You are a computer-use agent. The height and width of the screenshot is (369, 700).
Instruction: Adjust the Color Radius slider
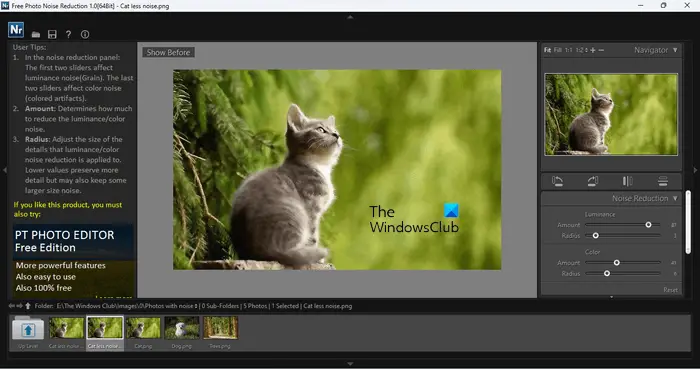pyautogui.click(x=623, y=274)
